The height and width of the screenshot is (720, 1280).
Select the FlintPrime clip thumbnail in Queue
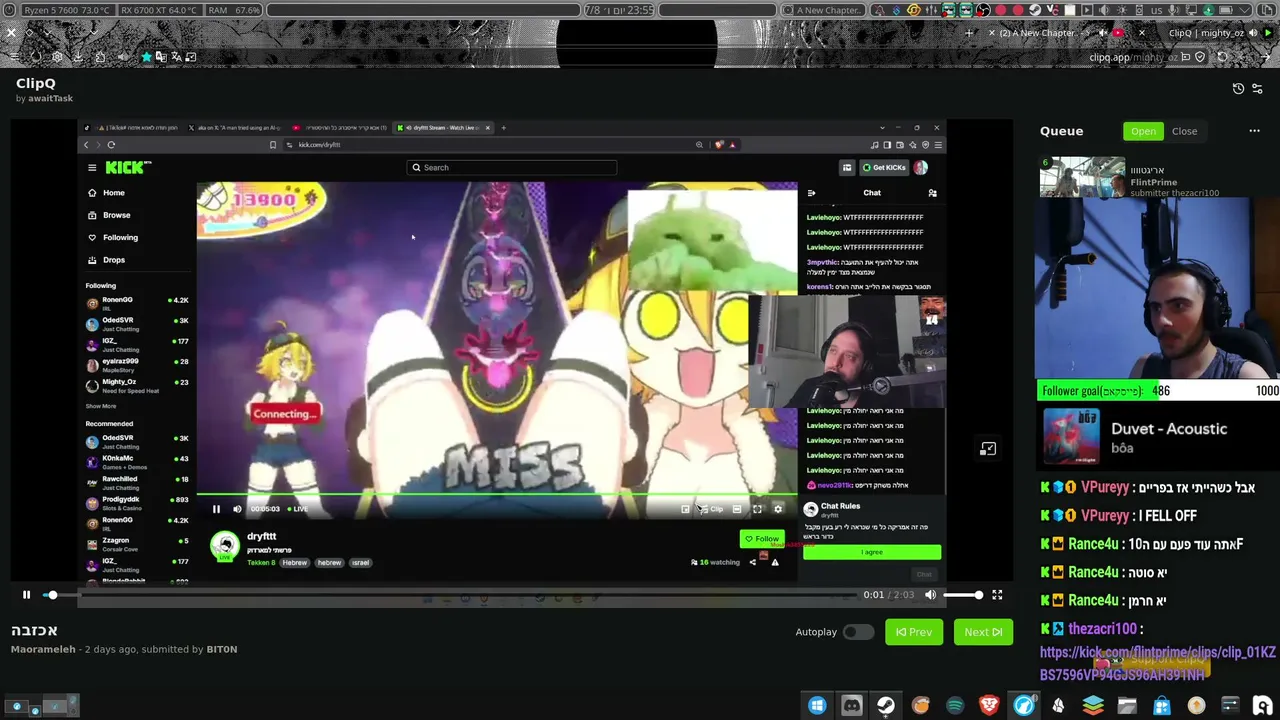click(1082, 177)
